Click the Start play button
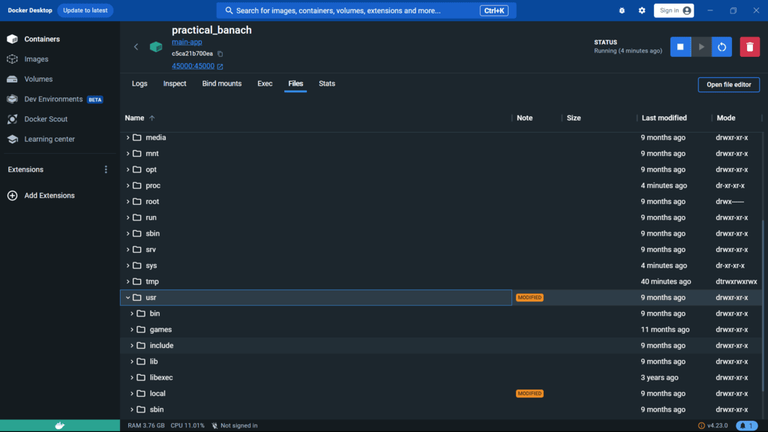Image resolution: width=768 pixels, height=432 pixels. coord(701,47)
